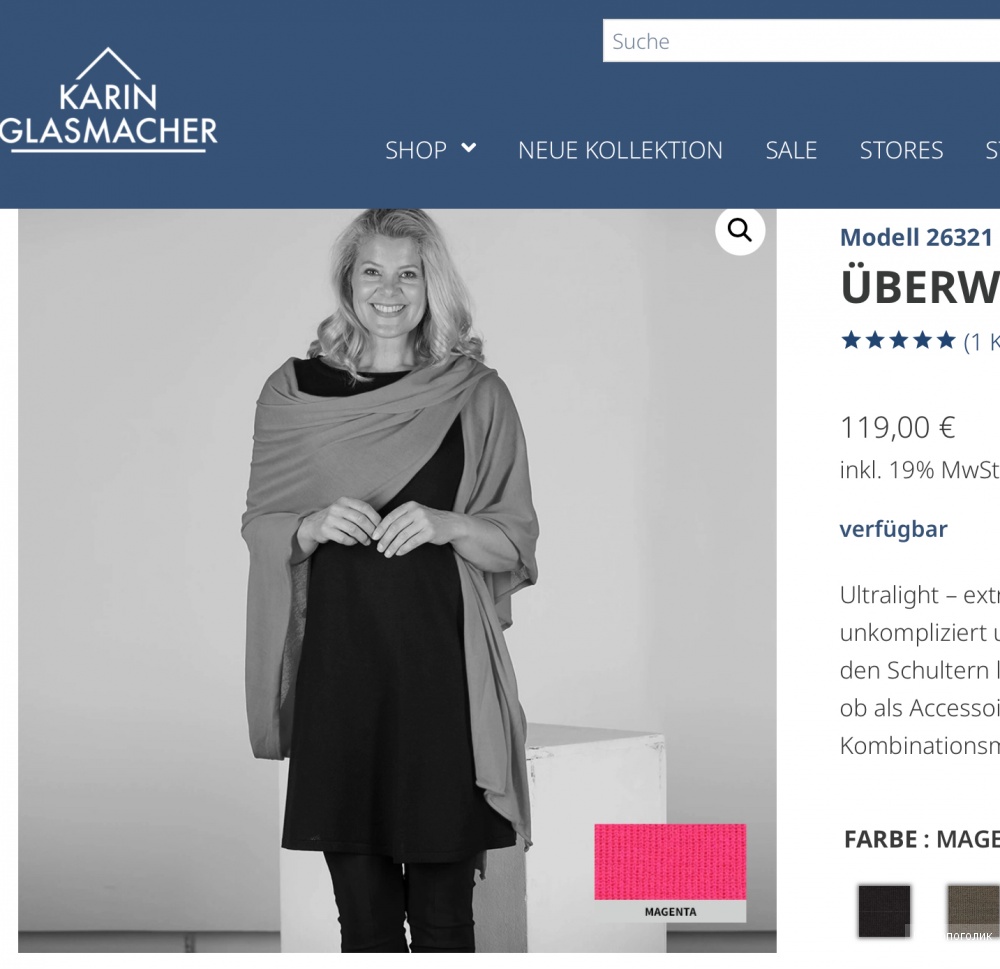1000x969 pixels.
Task: Go to NEUE KOLLEKTION menu
Action: coord(620,150)
